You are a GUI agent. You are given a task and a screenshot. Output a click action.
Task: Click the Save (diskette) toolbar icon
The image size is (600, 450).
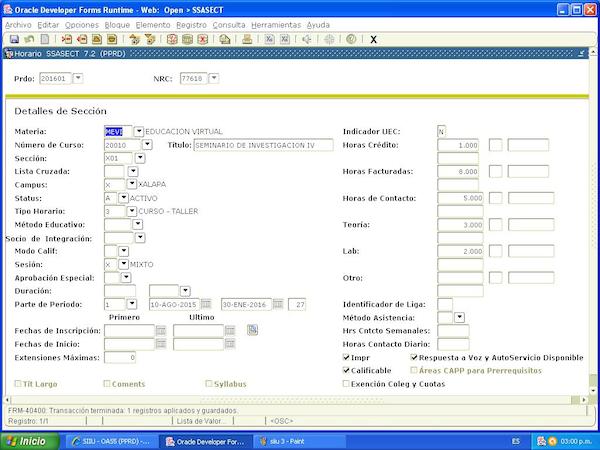point(14,39)
